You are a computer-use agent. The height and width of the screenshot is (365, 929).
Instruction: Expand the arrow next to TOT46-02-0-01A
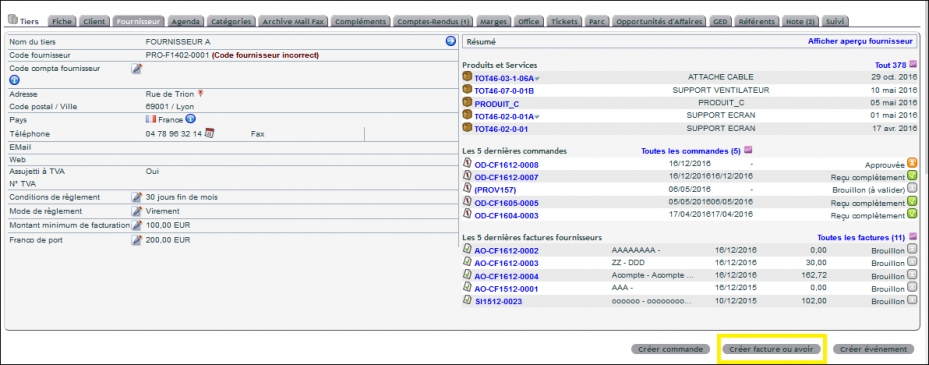pyautogui.click(x=537, y=117)
